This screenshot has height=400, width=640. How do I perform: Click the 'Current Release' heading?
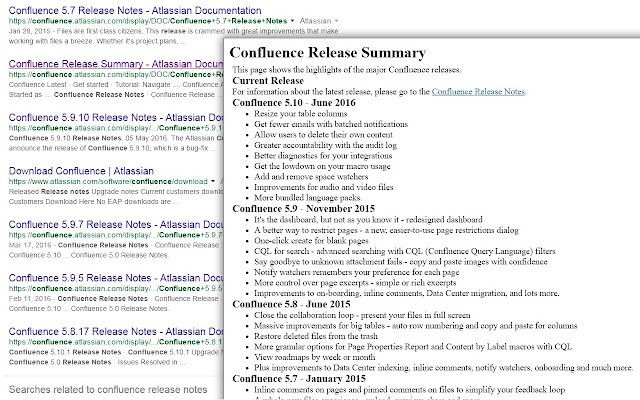point(268,80)
